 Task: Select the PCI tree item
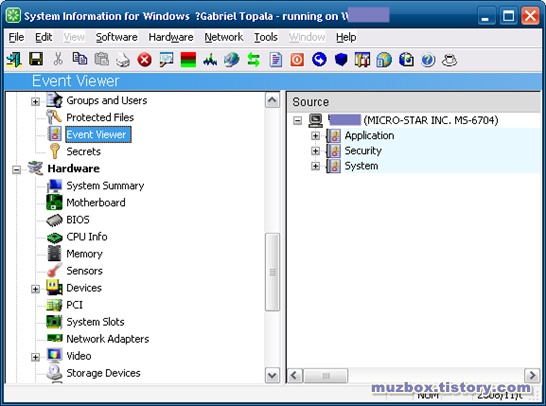(x=75, y=305)
